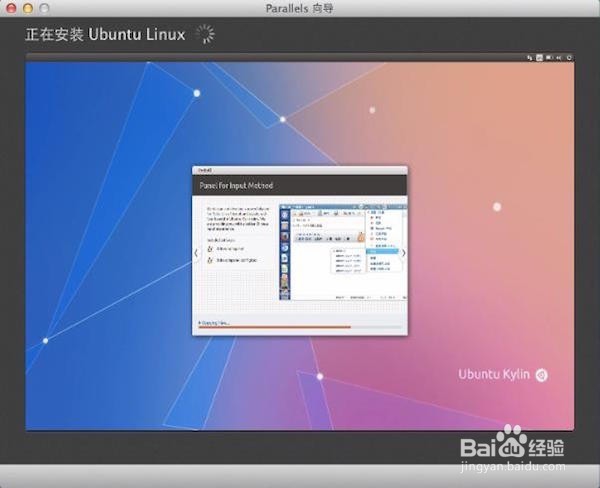Screen dimensions: 600x488
Task: Minimize the Parallels wizard window
Action: [x=28, y=8]
